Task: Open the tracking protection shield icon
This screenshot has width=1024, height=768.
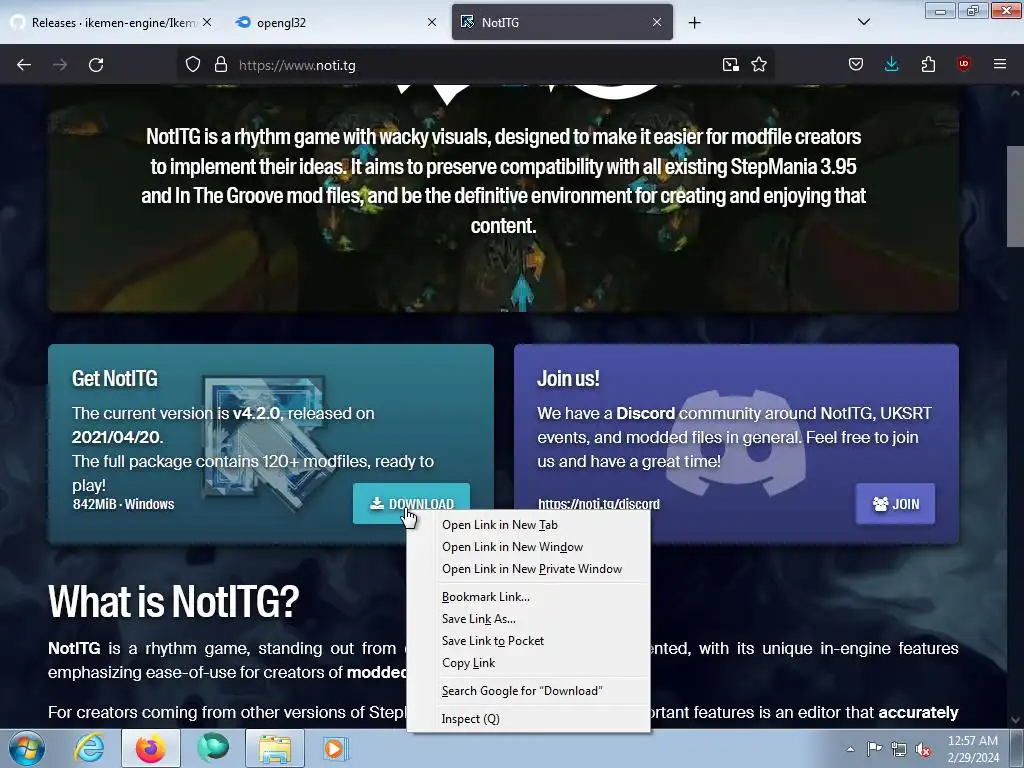Action: (x=193, y=65)
